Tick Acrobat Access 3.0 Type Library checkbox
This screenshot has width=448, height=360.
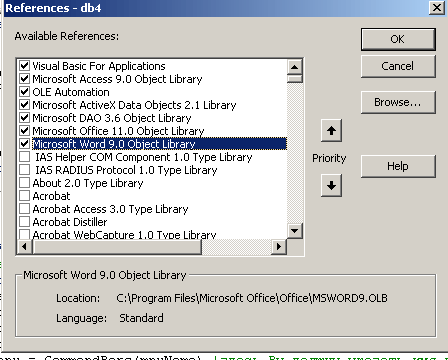pos(24,209)
